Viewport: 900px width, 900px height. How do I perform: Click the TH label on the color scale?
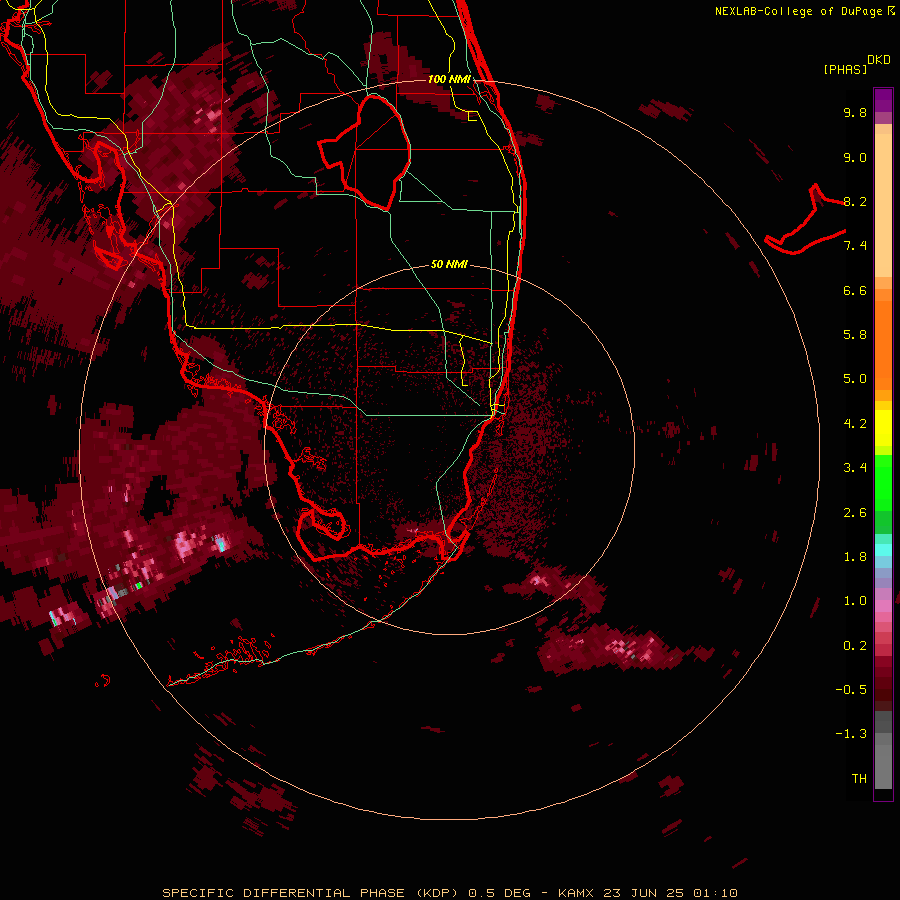pyautogui.click(x=859, y=779)
